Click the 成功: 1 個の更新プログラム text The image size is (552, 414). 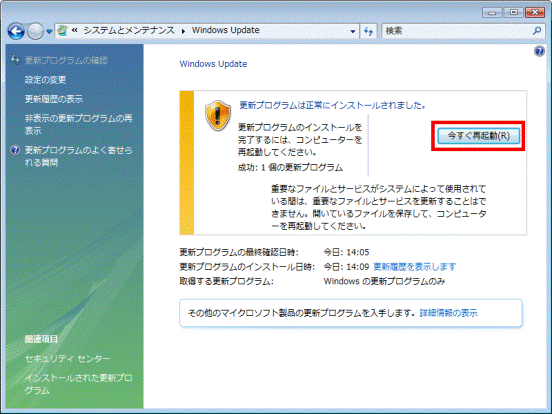[x=290, y=168]
